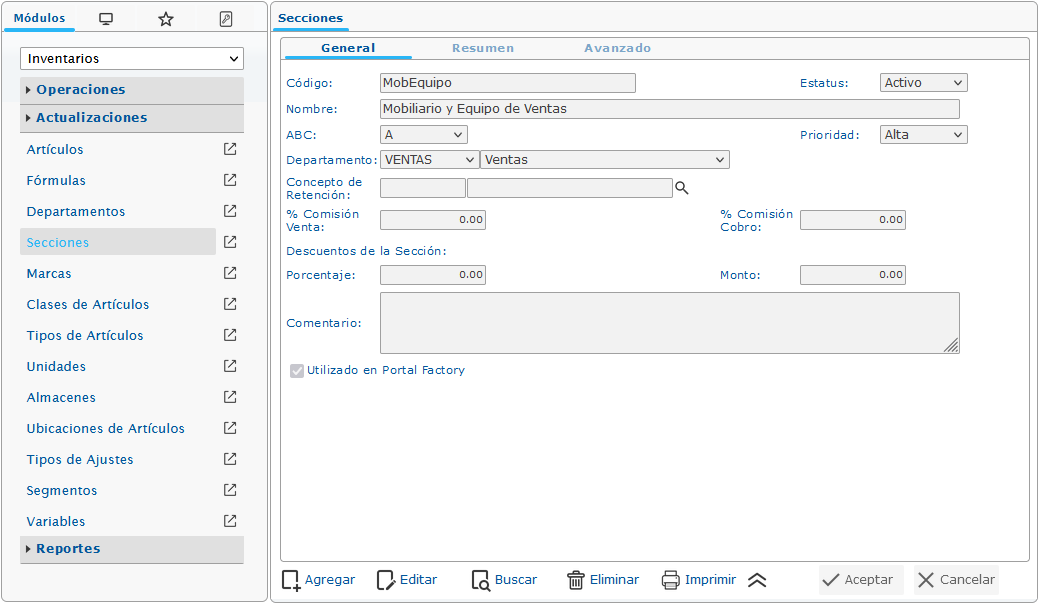
Task: Select the Secciones window tab
Action: [x=310, y=19]
